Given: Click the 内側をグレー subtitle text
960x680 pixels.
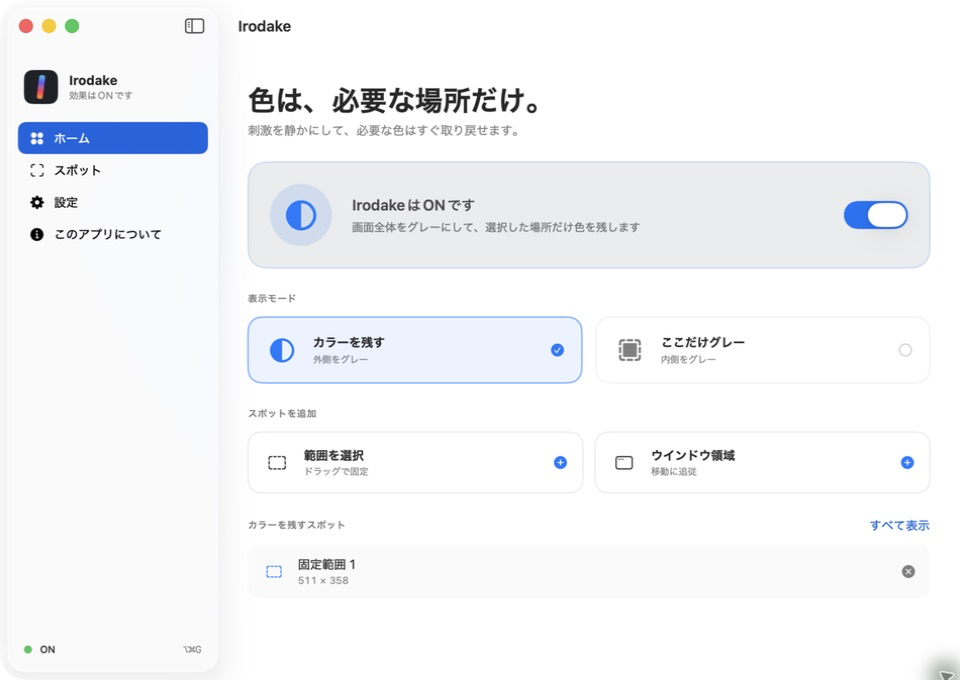Looking at the screenshot, I should click(688, 359).
